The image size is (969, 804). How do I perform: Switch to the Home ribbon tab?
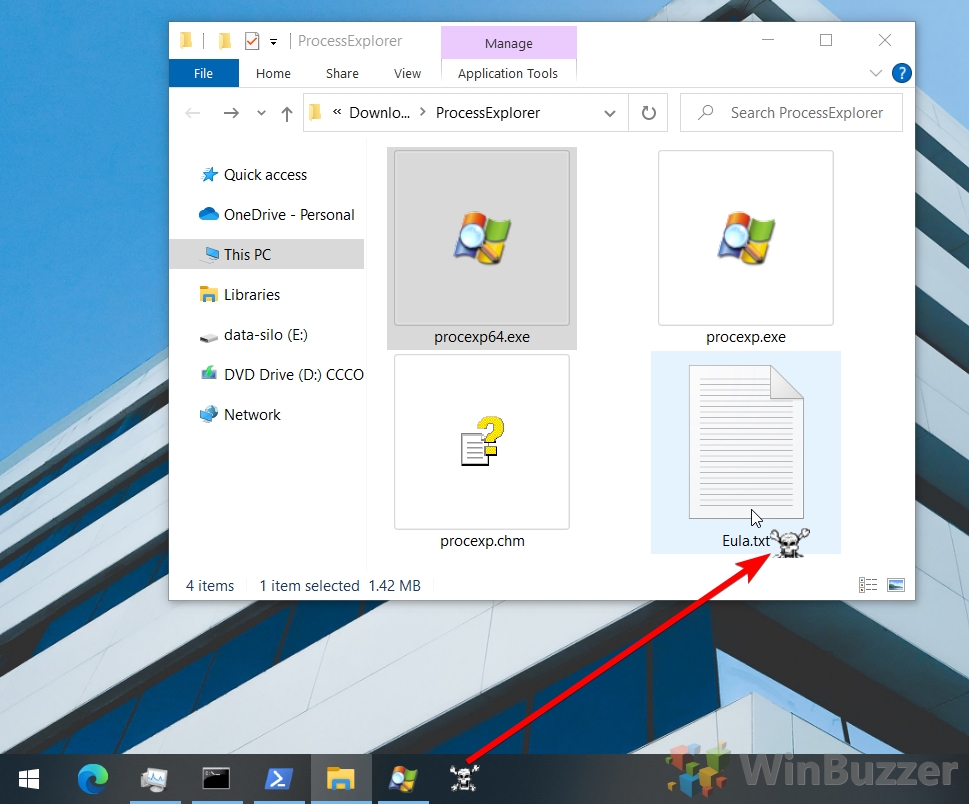(x=273, y=74)
